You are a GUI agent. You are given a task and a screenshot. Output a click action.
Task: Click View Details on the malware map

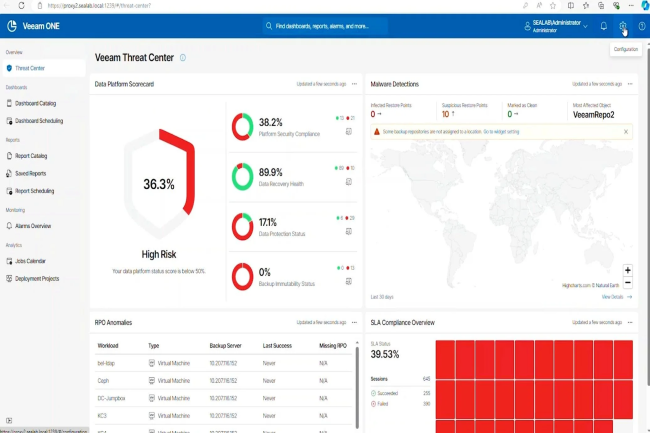[x=615, y=297]
